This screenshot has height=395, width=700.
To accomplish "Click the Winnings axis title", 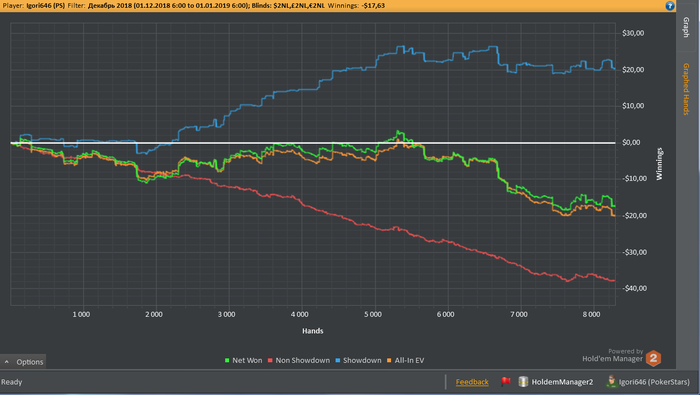I will click(659, 164).
